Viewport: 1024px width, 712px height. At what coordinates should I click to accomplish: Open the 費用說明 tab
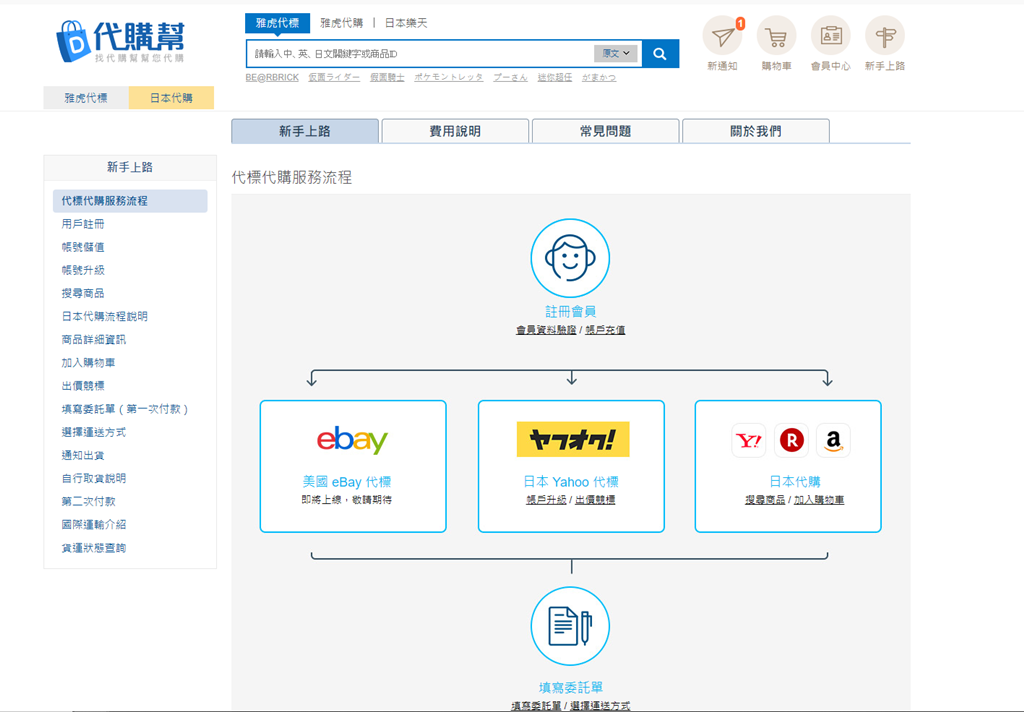pos(455,131)
